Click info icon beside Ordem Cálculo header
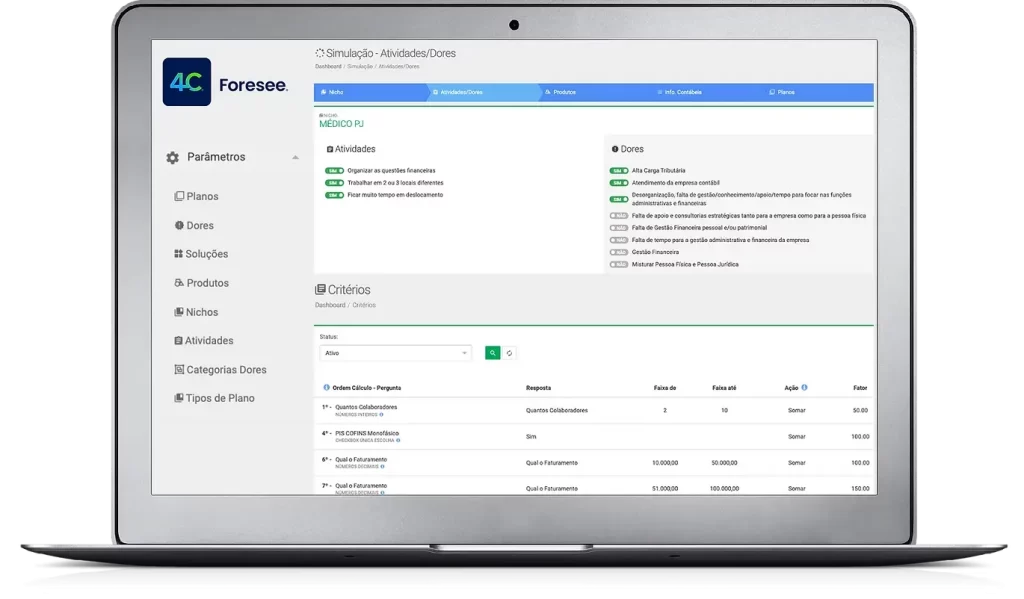Image resolution: width=1024 pixels, height=599 pixels. [326, 387]
